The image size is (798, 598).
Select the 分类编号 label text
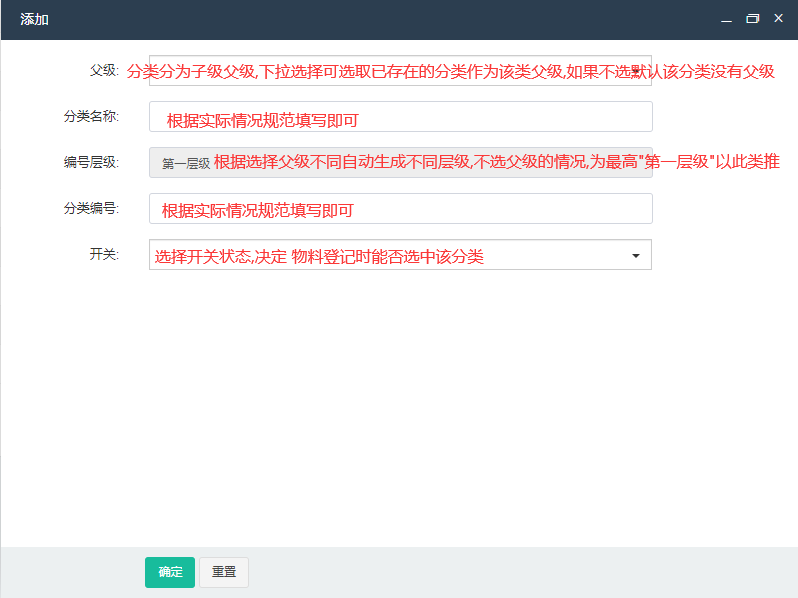tap(91, 208)
